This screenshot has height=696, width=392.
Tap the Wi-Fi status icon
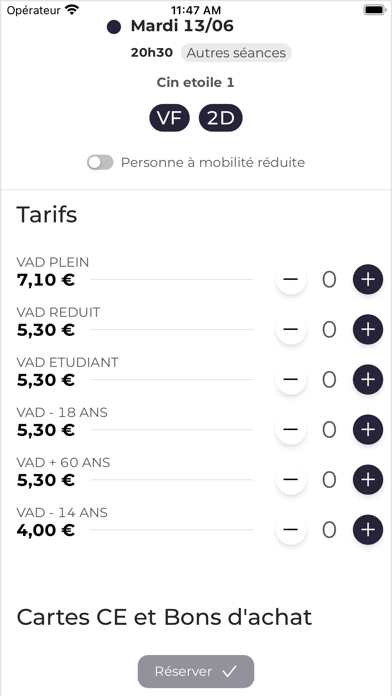(72, 9)
